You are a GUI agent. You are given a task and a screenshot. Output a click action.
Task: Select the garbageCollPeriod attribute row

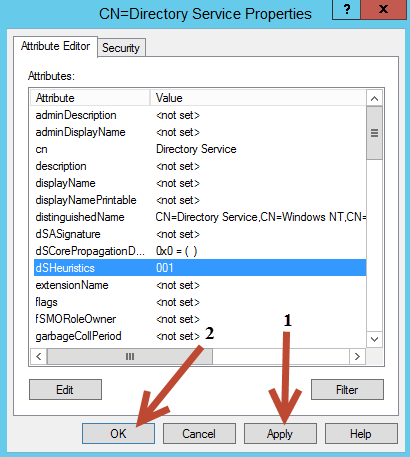(200, 336)
